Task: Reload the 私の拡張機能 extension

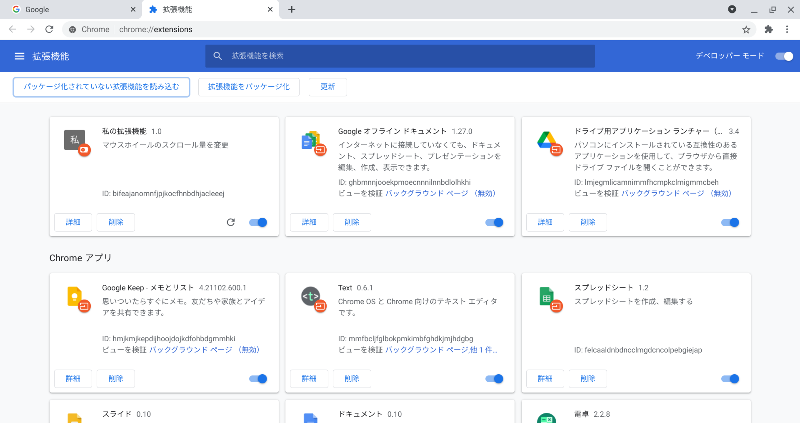Action: point(231,222)
